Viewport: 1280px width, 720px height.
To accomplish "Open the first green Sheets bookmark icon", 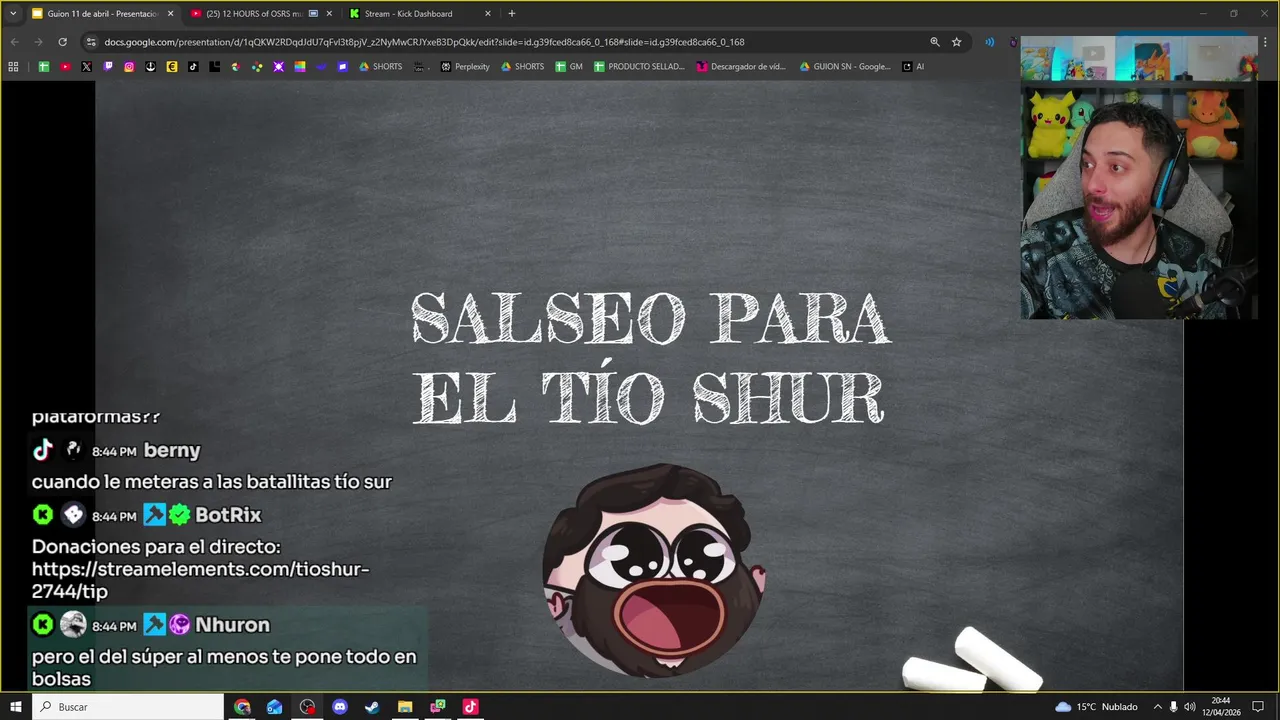I will 44,67.
